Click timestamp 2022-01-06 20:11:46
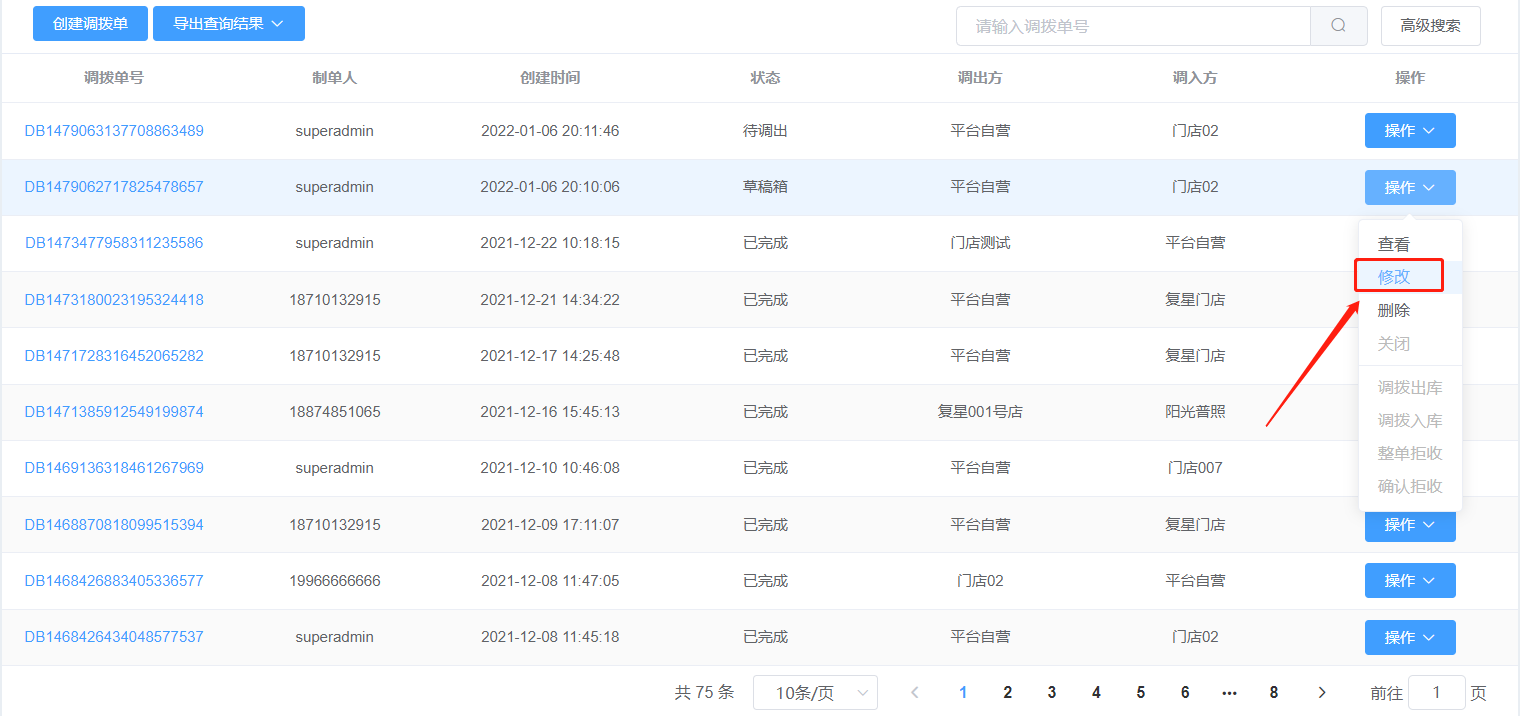 [x=550, y=131]
